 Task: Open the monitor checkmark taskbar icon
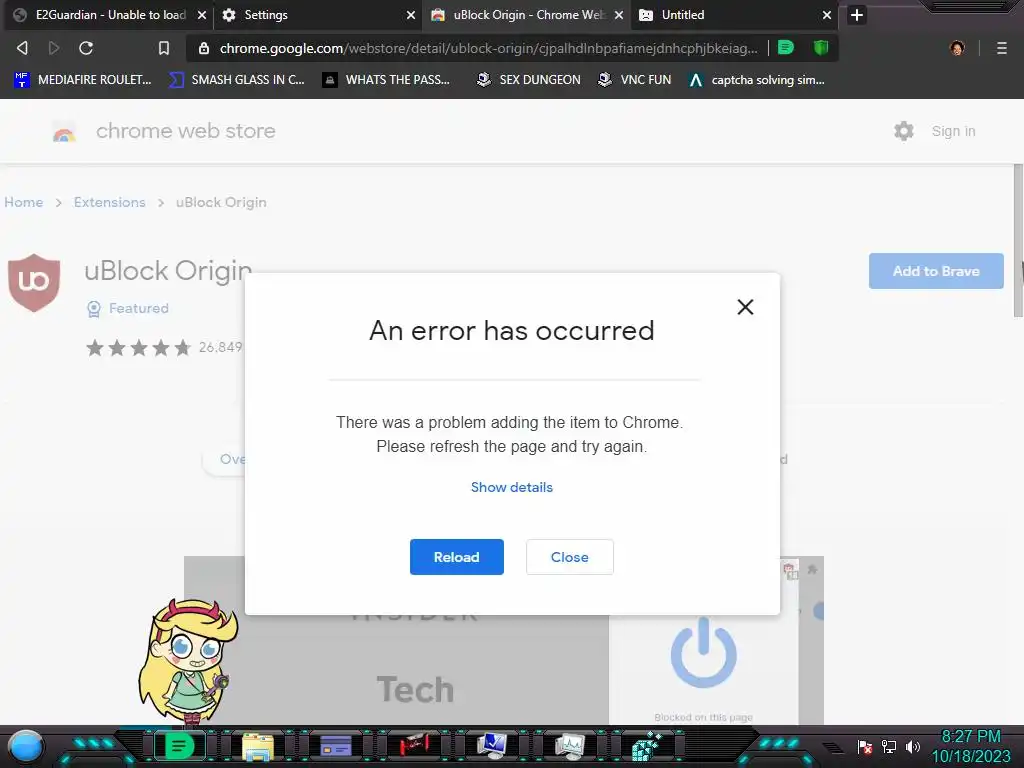(492, 746)
